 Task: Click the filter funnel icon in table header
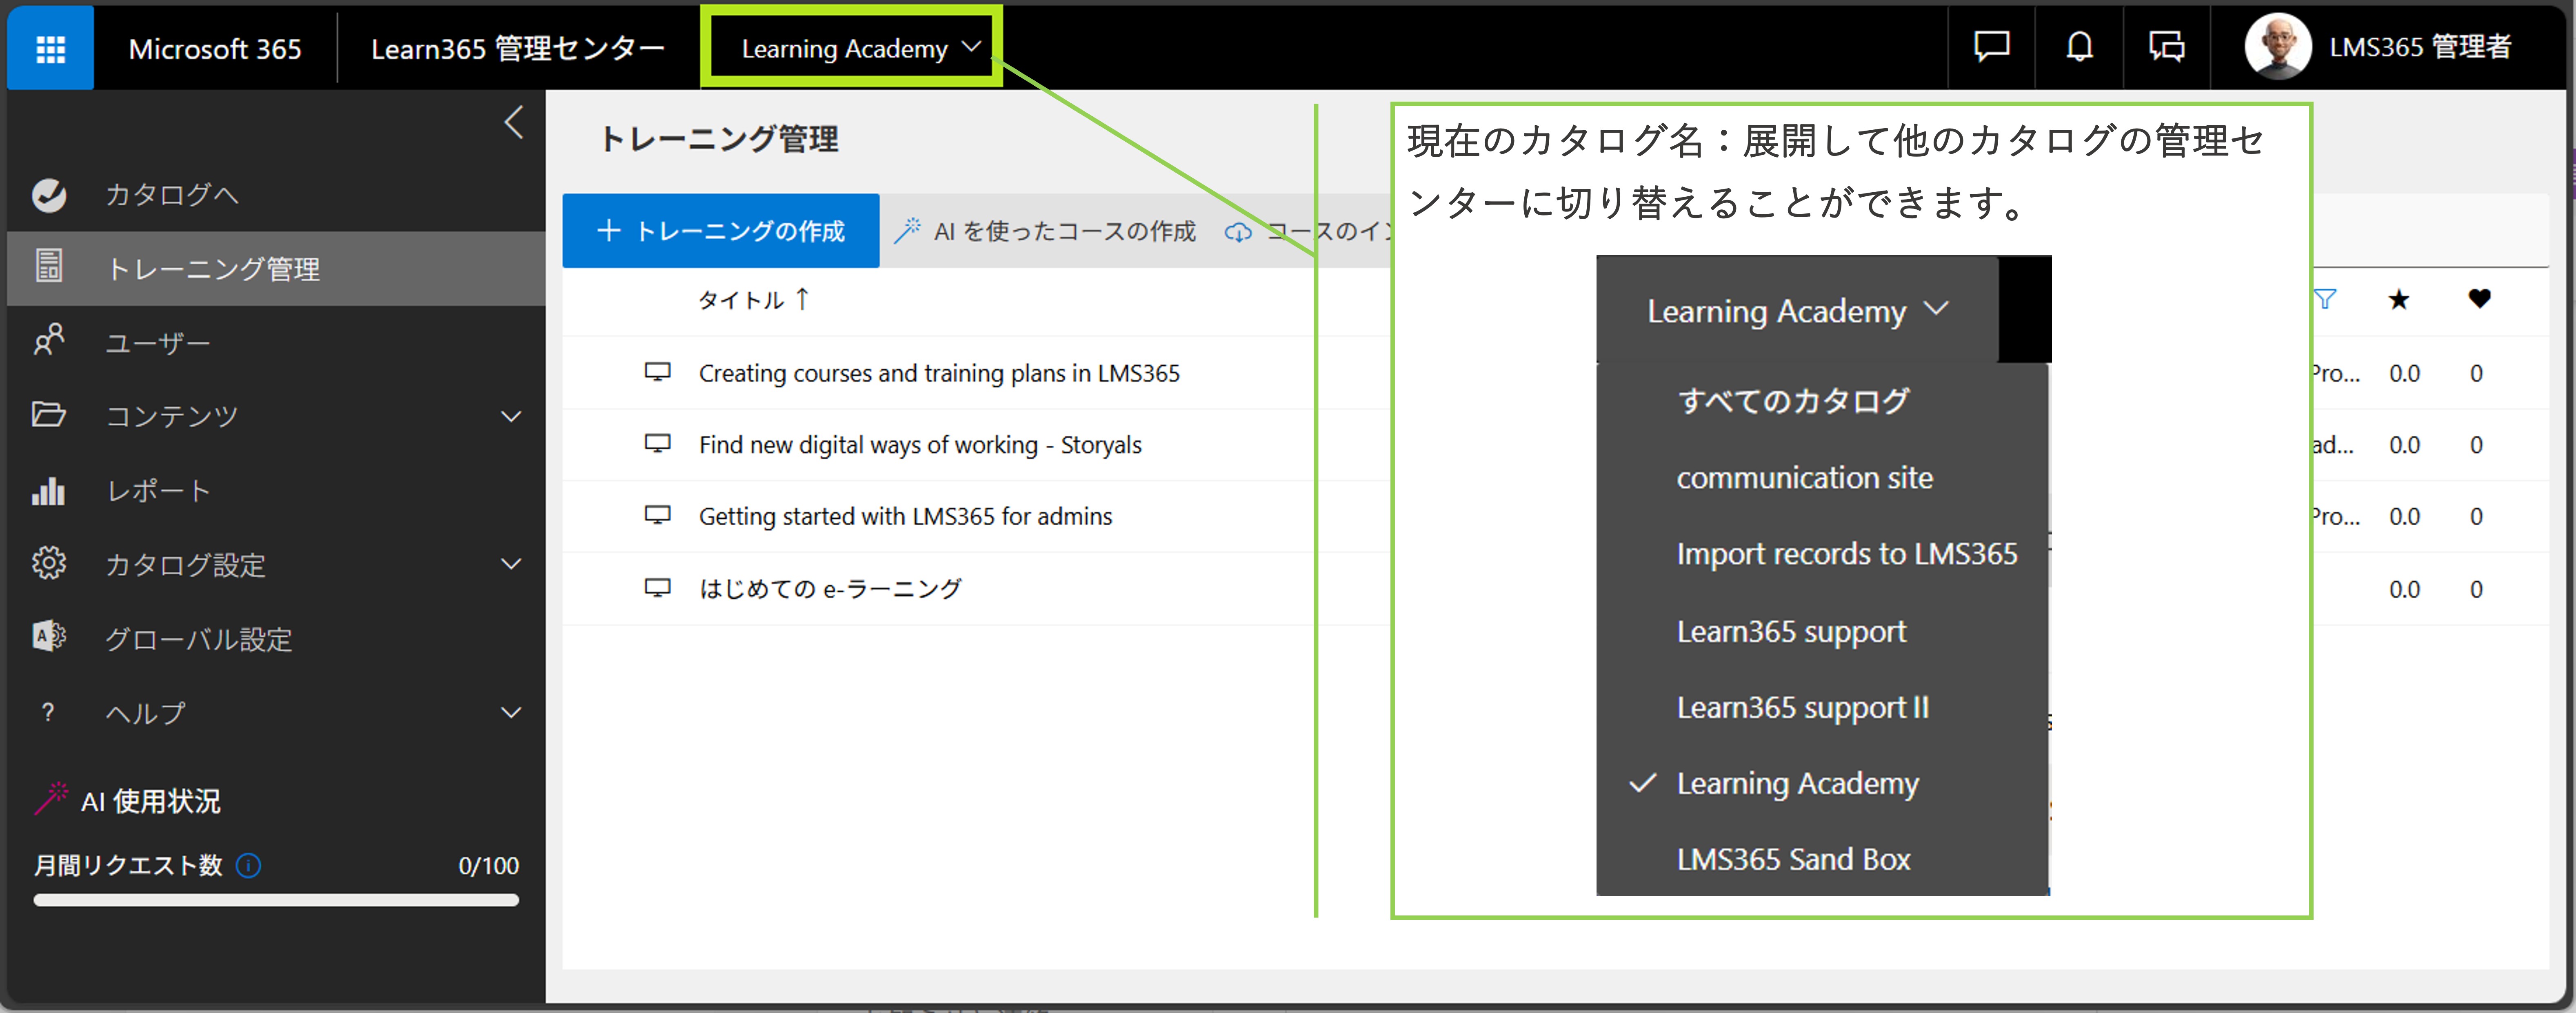[x=2325, y=299]
